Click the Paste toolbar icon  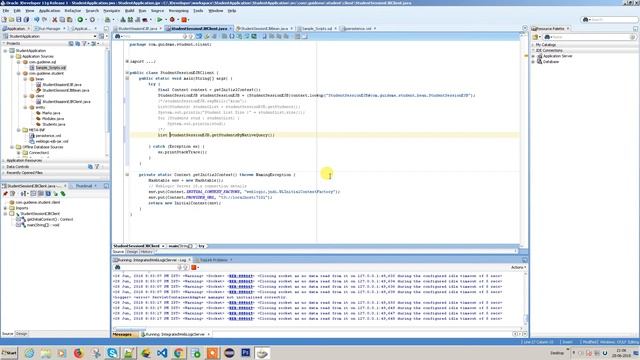69,20
